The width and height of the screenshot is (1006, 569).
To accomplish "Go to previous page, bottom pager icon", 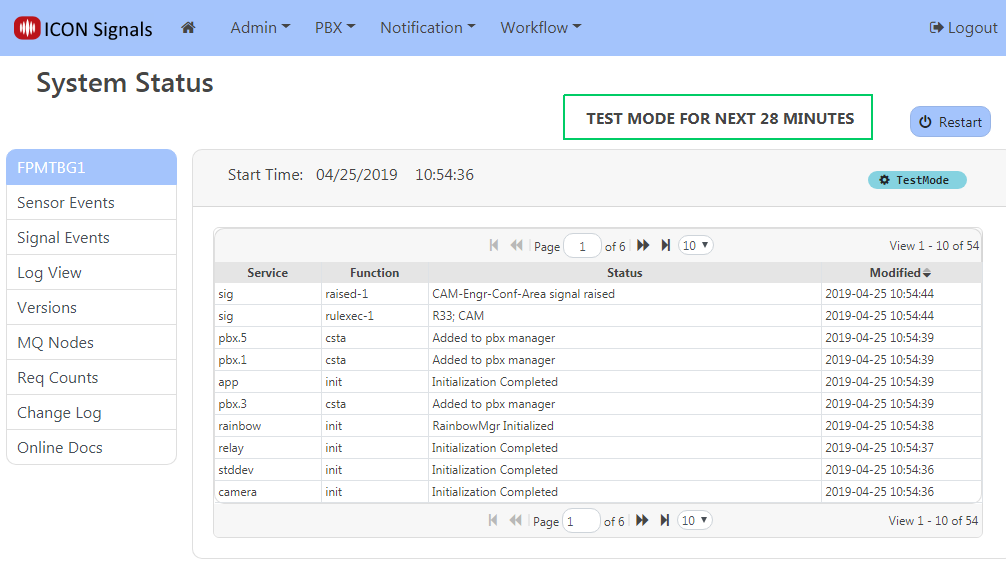I will [515, 520].
